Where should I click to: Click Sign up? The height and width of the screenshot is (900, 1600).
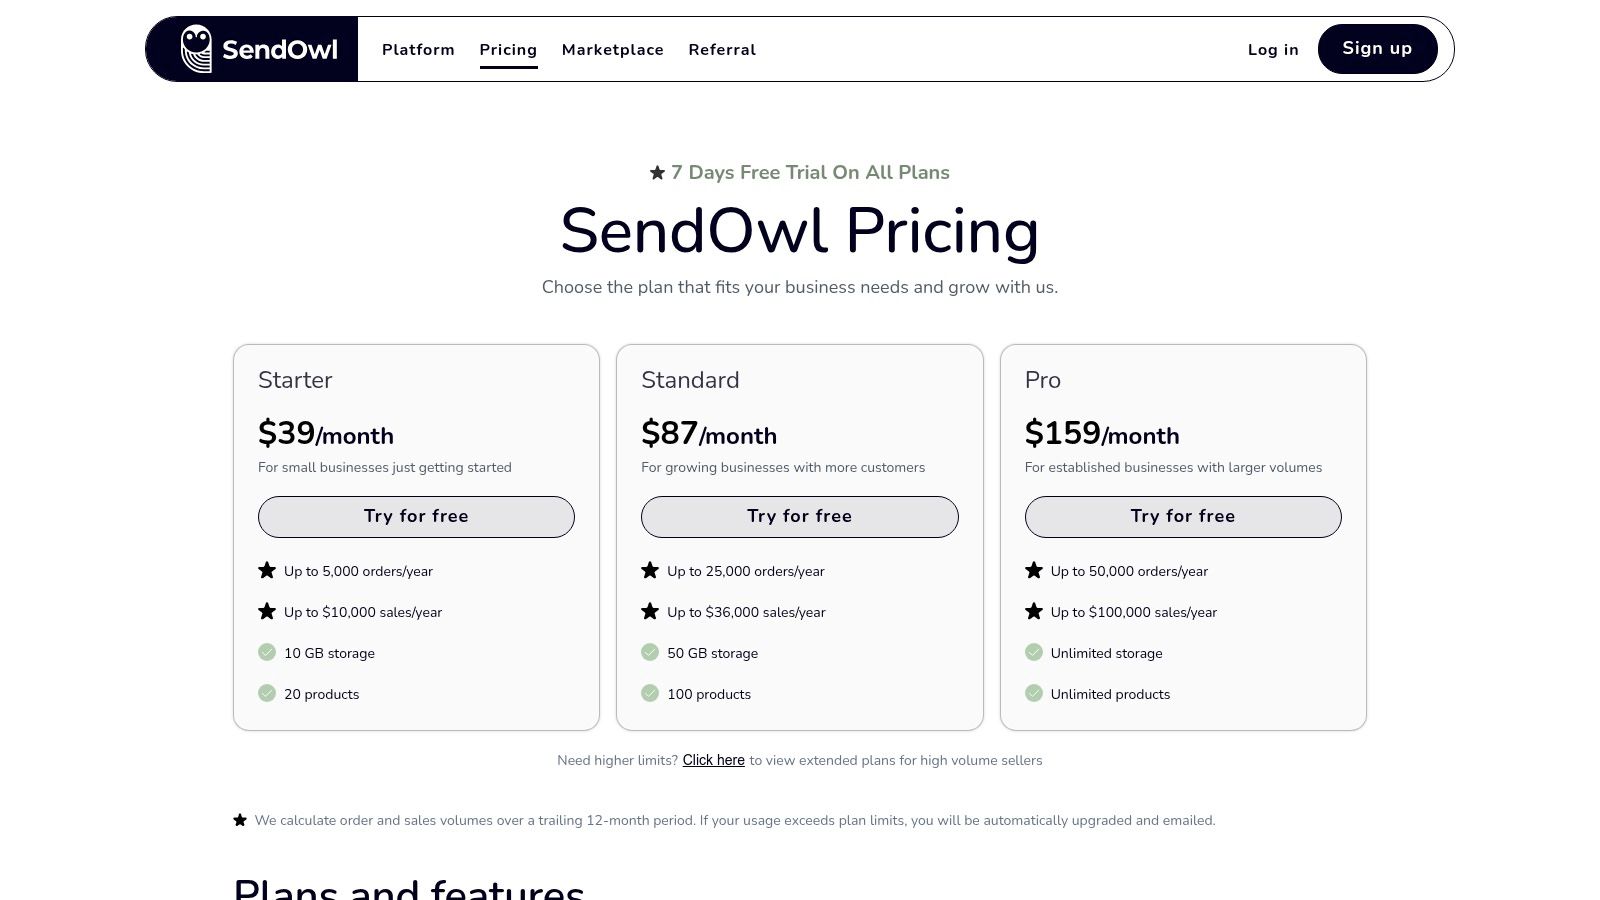pos(1377,48)
